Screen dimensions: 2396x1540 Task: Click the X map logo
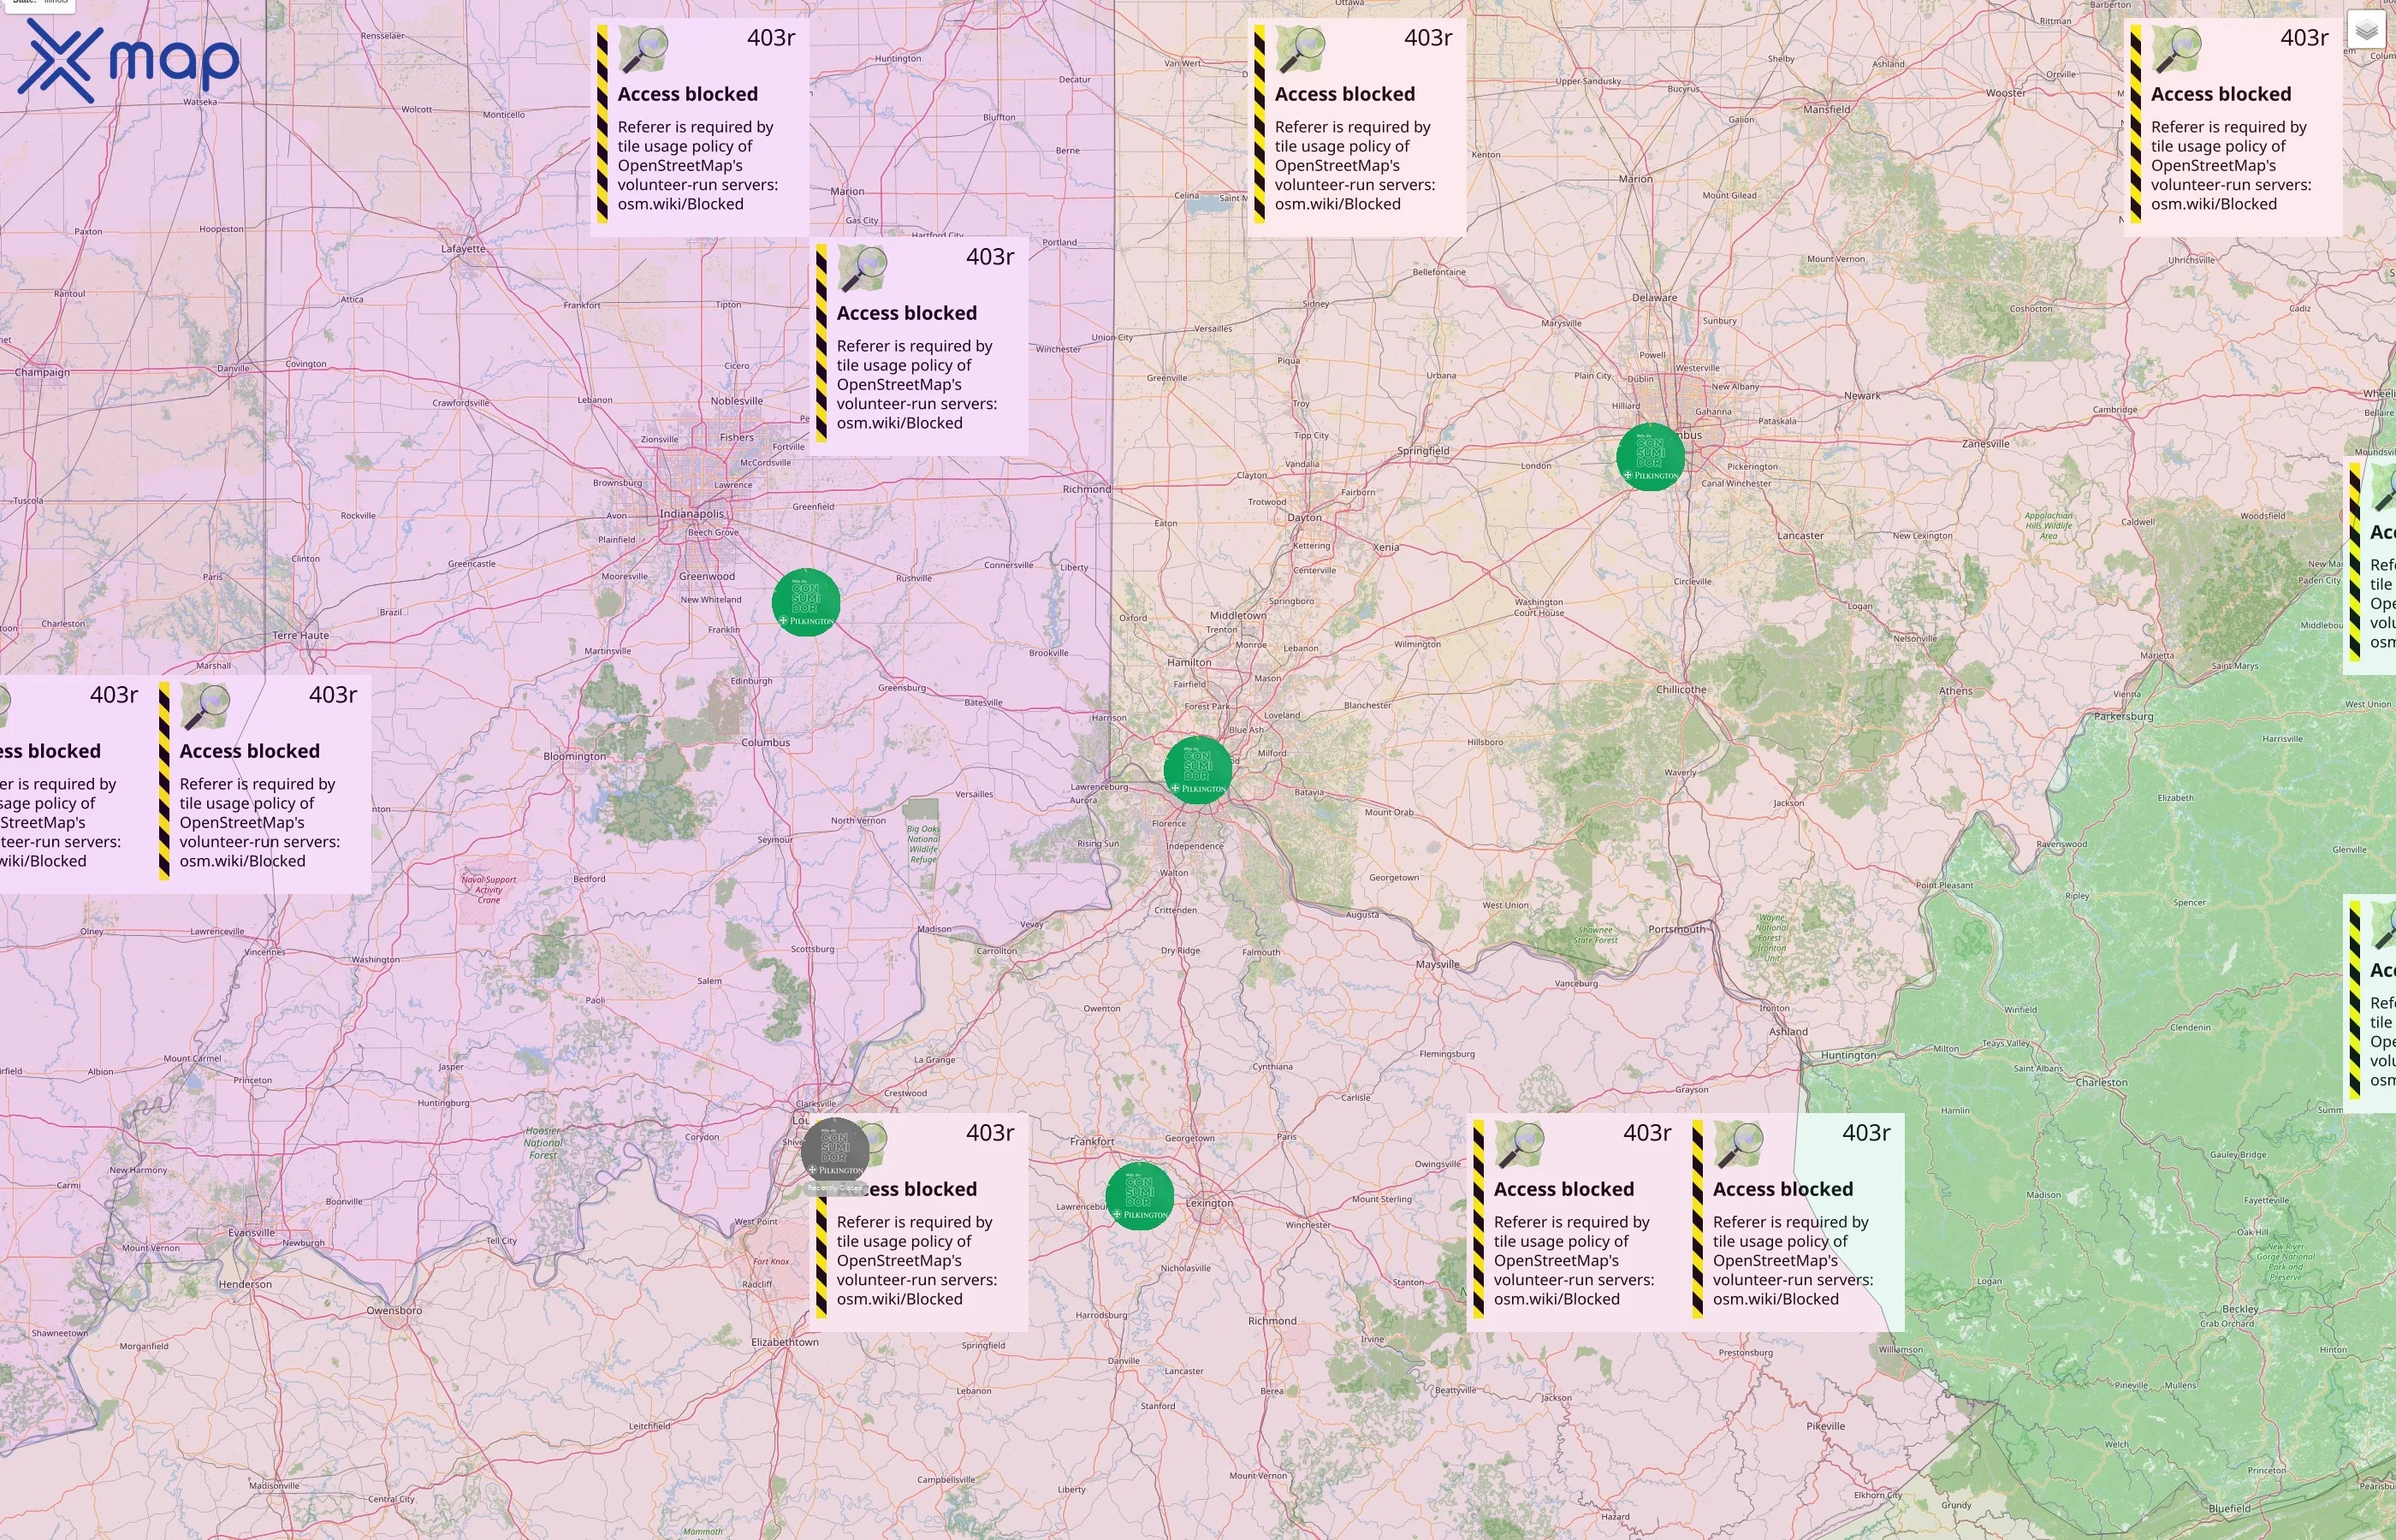point(128,60)
